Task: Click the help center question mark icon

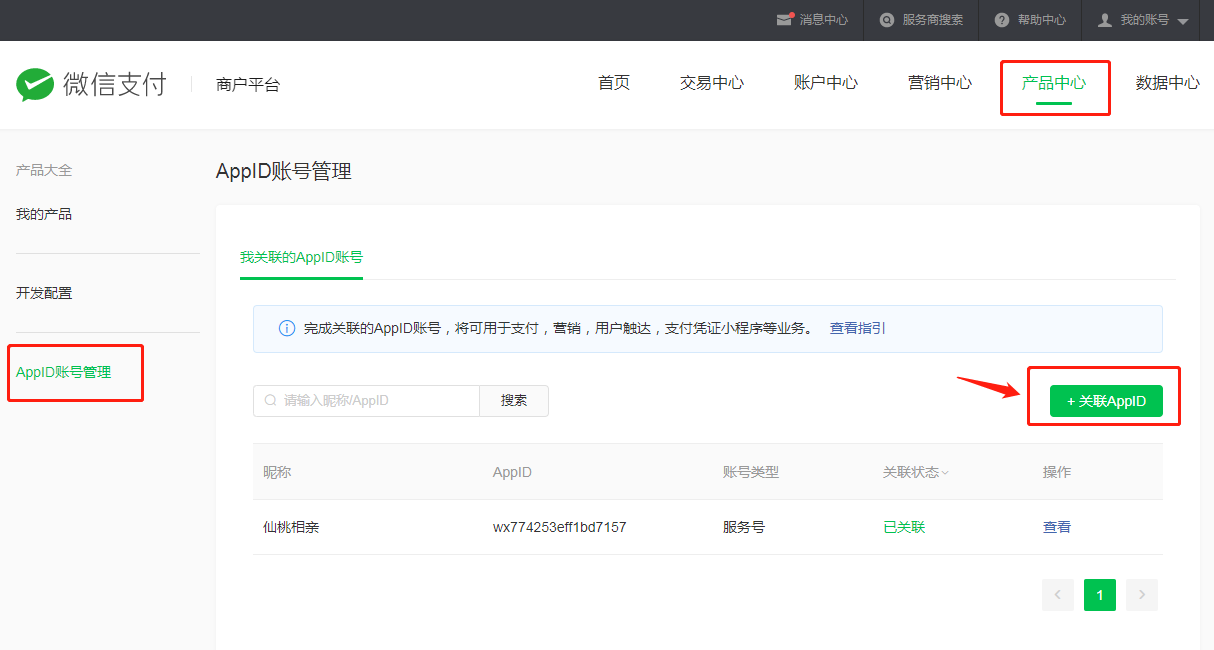Action: pyautogui.click(x=1002, y=20)
